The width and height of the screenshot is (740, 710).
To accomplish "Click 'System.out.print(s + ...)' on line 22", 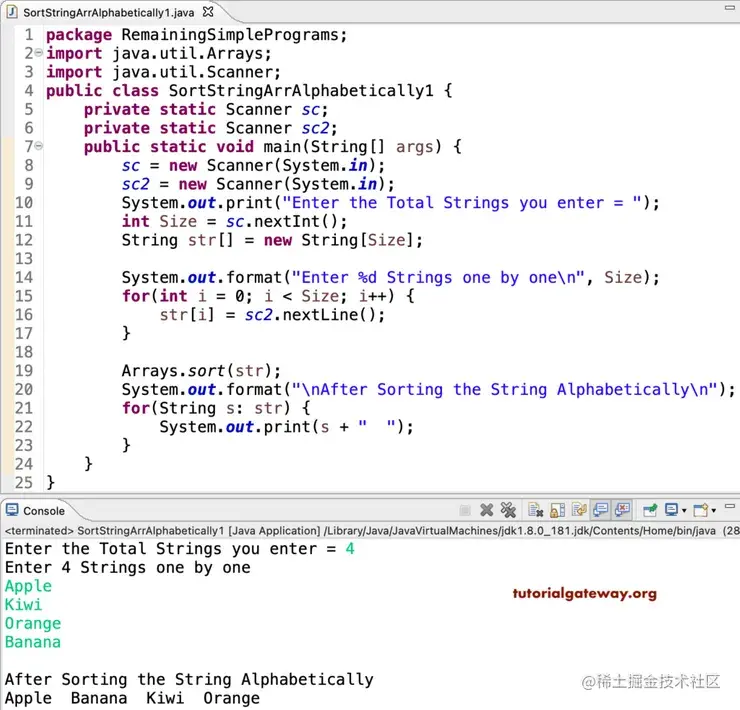I will coord(282,427).
